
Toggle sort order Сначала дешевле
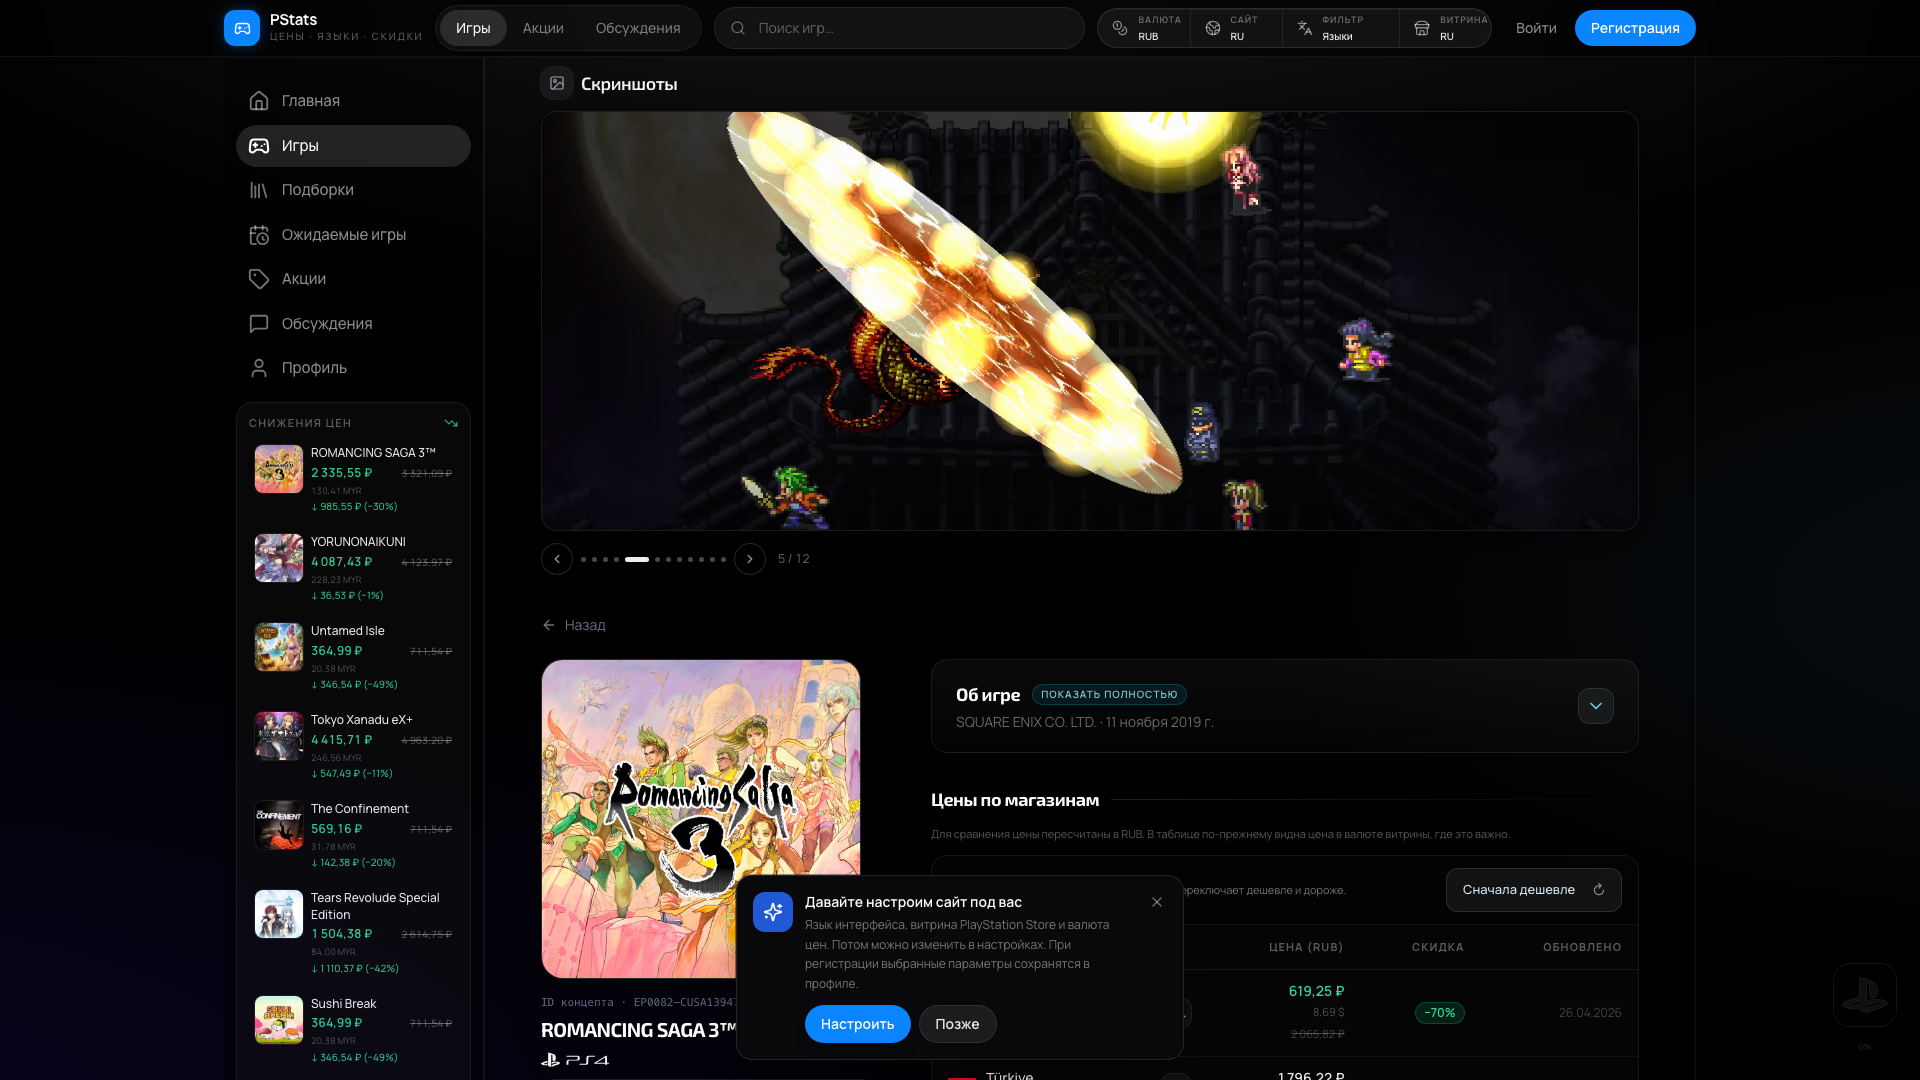(1534, 890)
